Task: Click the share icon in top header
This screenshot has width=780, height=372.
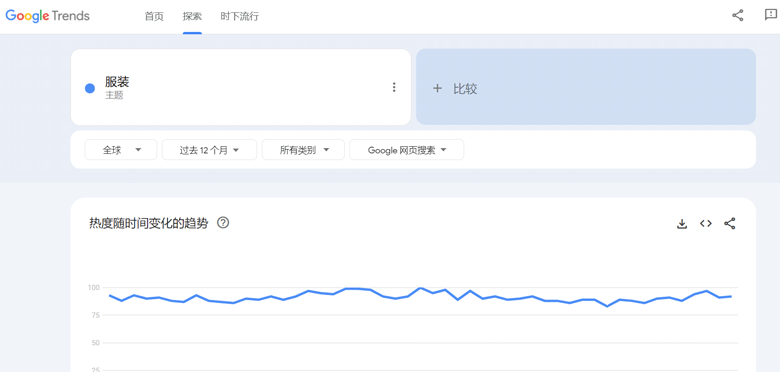Action: tap(738, 15)
